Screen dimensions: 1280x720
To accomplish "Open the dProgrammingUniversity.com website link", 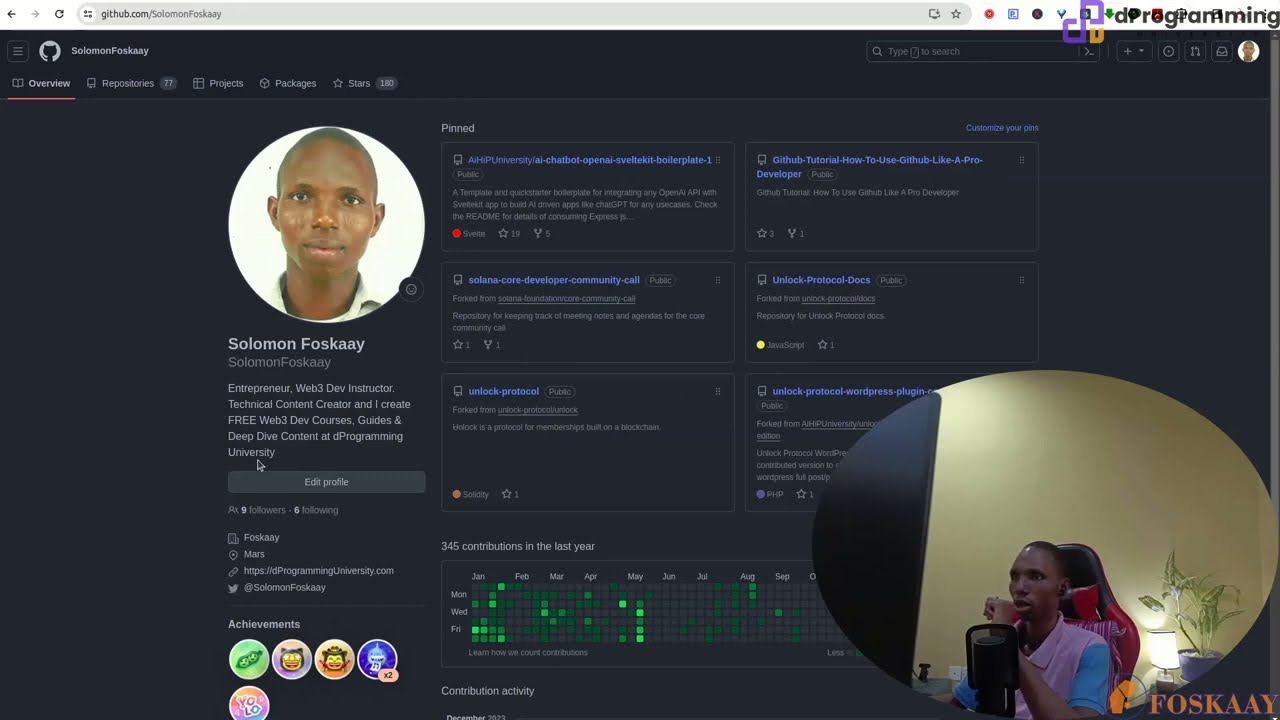I will click(318, 571).
